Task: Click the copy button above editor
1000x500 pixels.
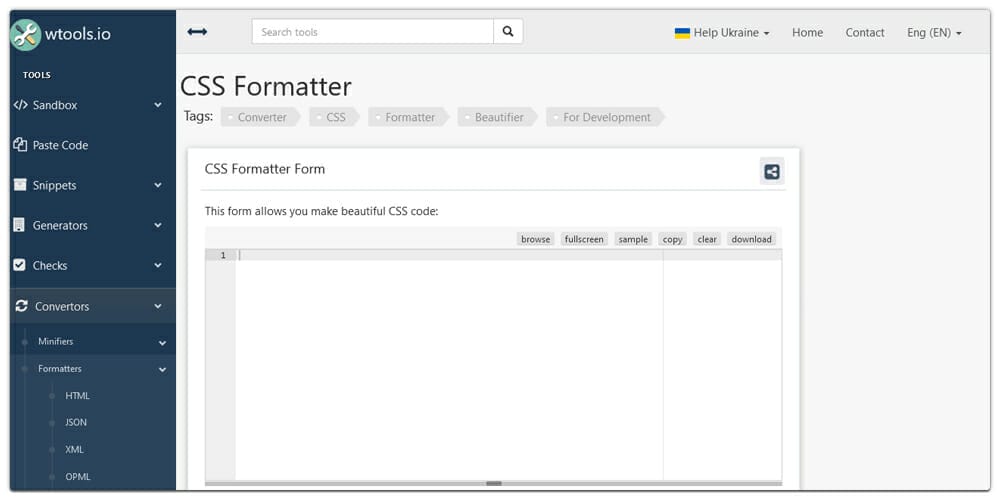Action: pyautogui.click(x=672, y=239)
